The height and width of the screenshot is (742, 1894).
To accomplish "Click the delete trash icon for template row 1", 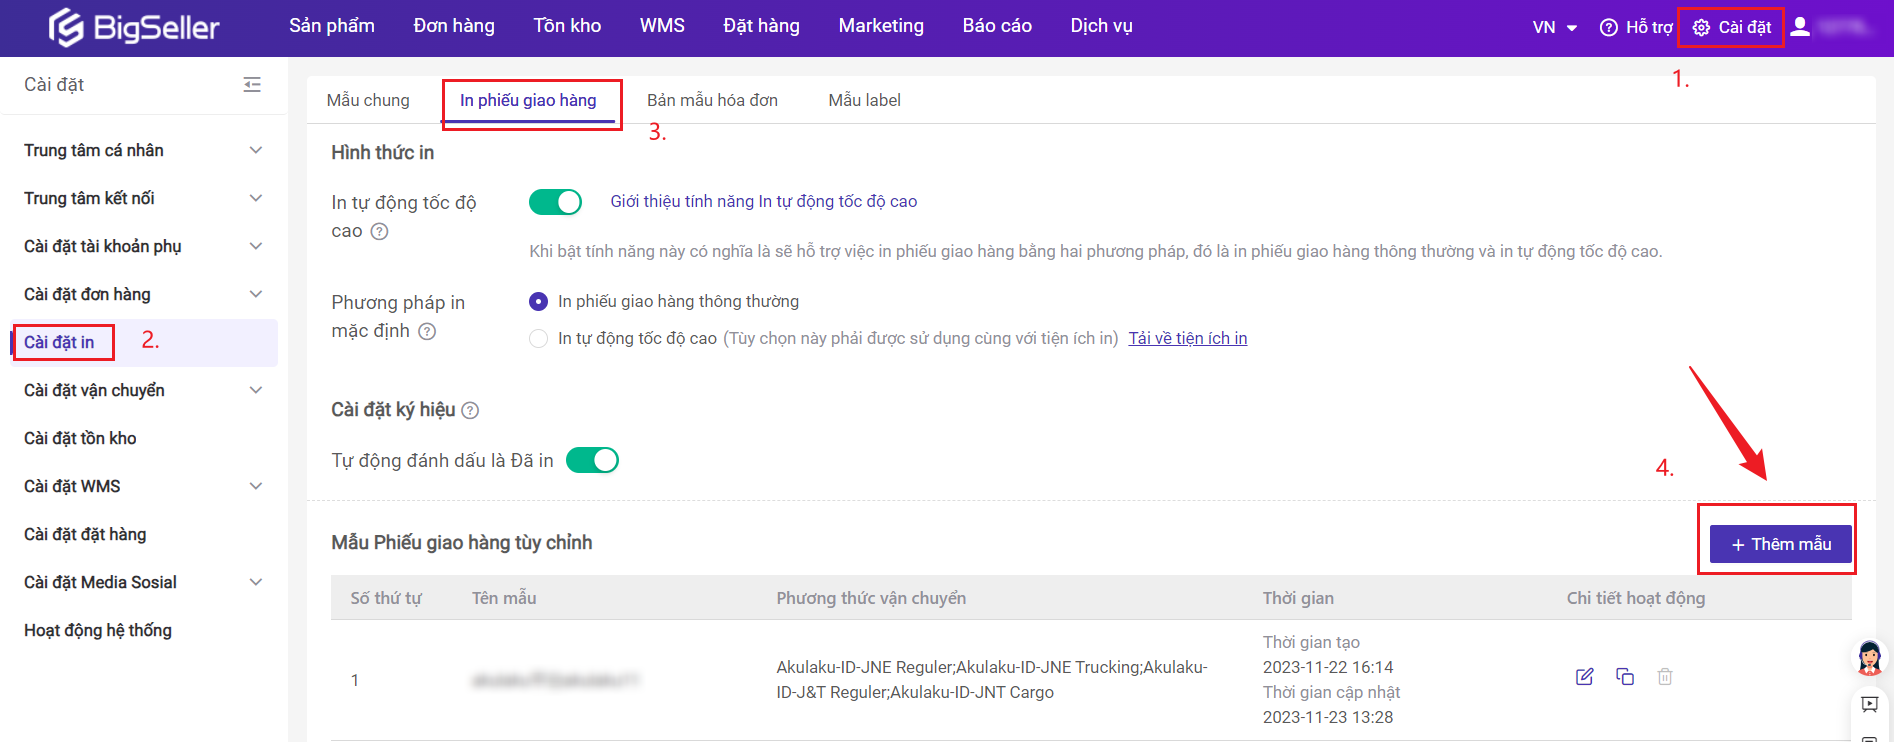I will click(1665, 677).
